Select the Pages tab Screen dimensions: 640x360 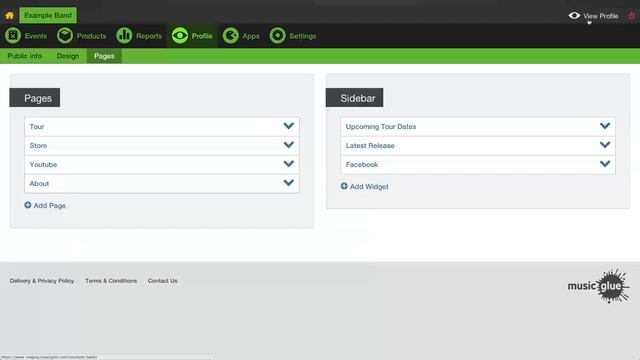[x=104, y=56]
